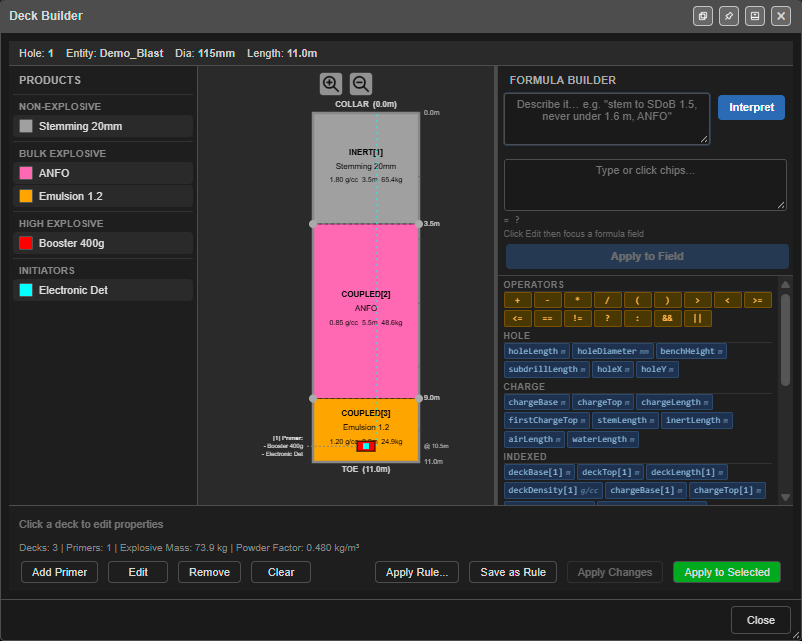The image size is (802, 641).
Task: Click the Save as Rule button
Action: [x=513, y=572]
